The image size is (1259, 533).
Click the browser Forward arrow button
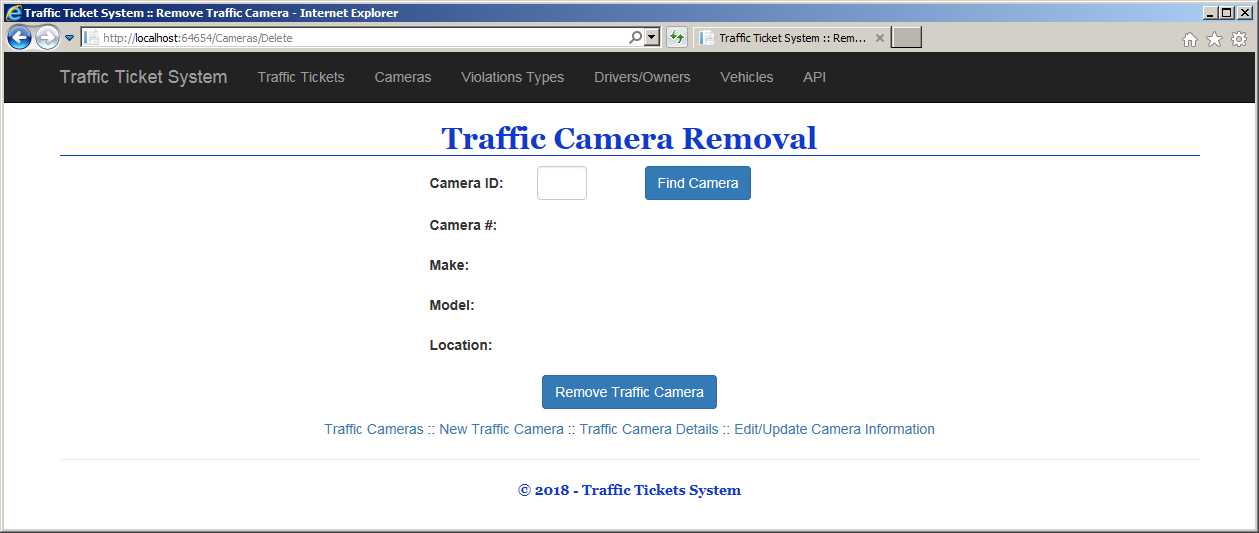coord(47,38)
